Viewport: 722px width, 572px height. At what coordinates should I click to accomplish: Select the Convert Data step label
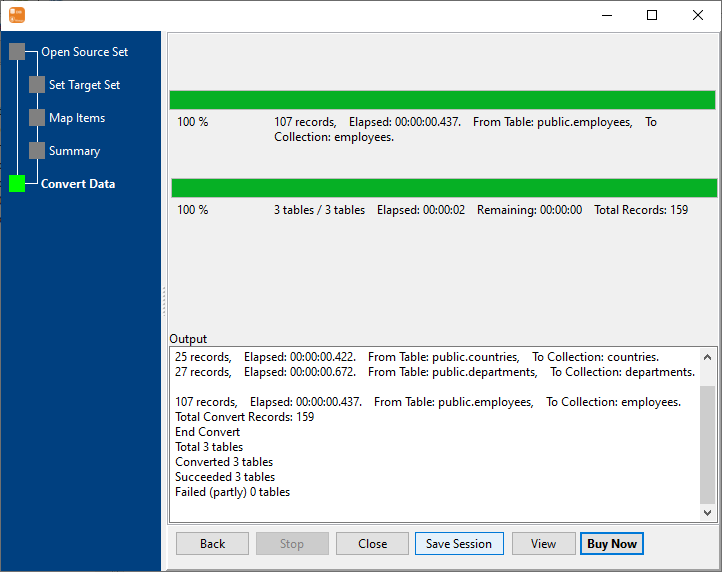78,184
